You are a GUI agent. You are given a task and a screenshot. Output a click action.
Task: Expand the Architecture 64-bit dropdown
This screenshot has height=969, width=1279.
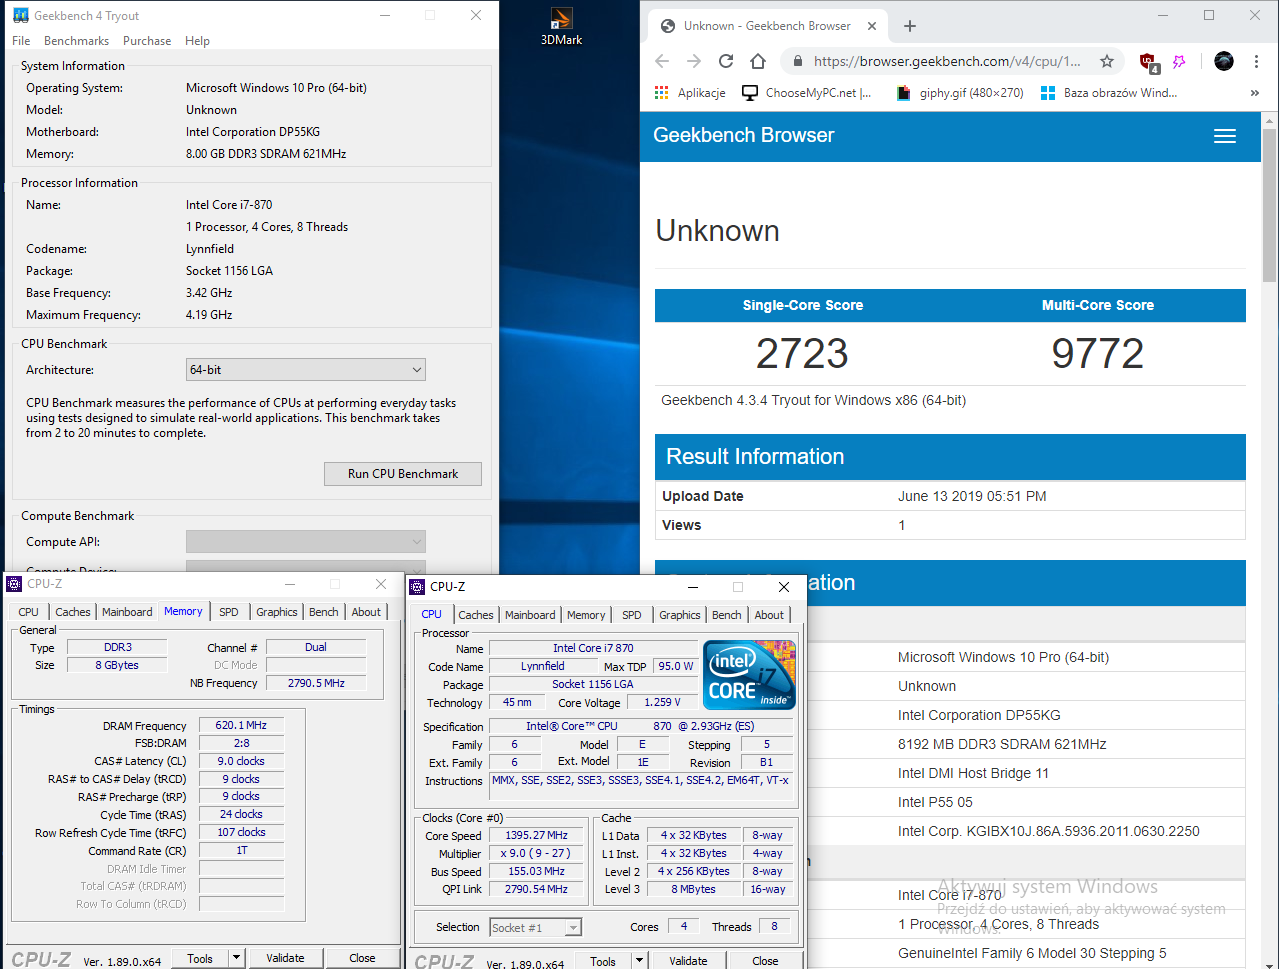(306, 370)
